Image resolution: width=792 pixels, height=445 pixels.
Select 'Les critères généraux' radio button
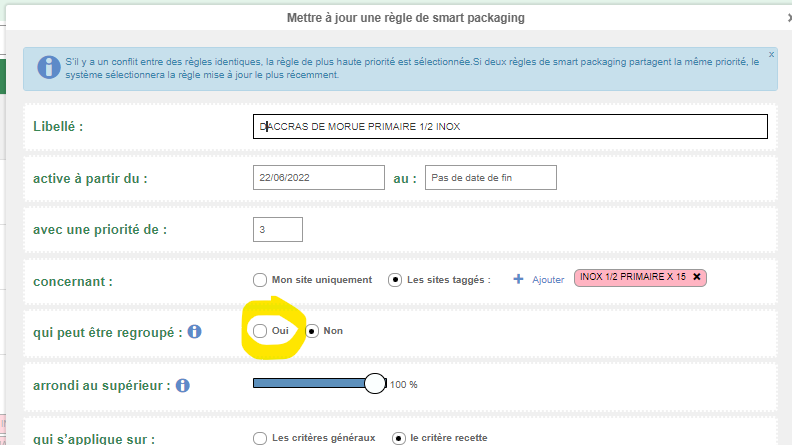click(260, 438)
